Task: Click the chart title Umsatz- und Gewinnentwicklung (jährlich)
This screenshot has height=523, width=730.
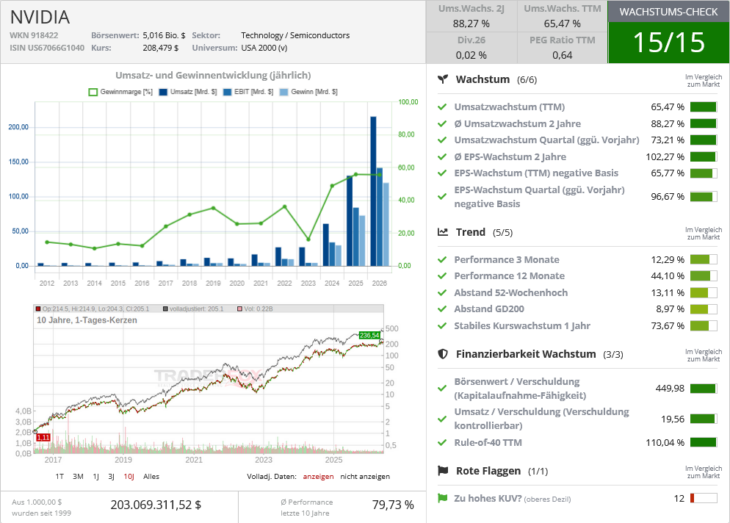Action: (x=213, y=75)
